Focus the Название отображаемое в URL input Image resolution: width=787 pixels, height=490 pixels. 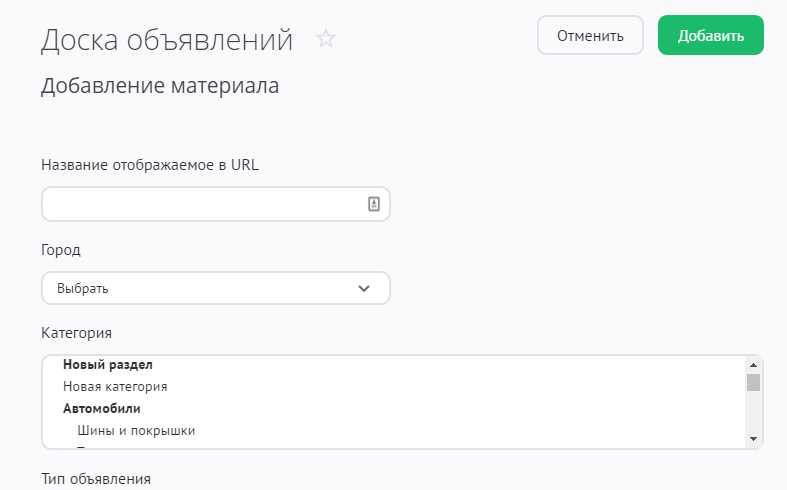[x=200, y=204]
